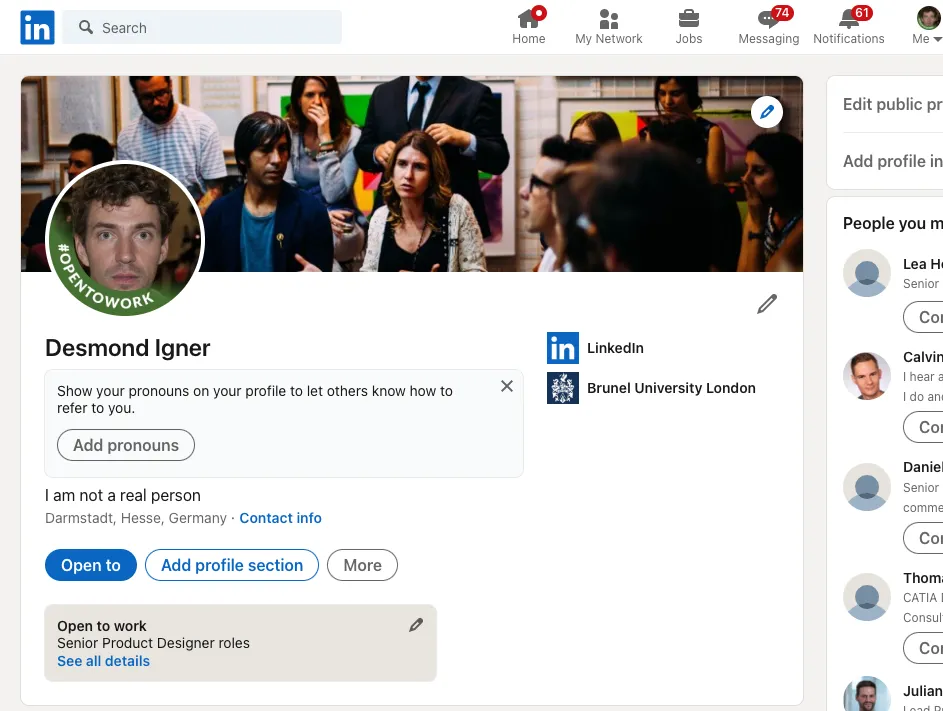Click the #OPENTOWORK profile photo
This screenshot has width=943, height=711.
click(125, 238)
